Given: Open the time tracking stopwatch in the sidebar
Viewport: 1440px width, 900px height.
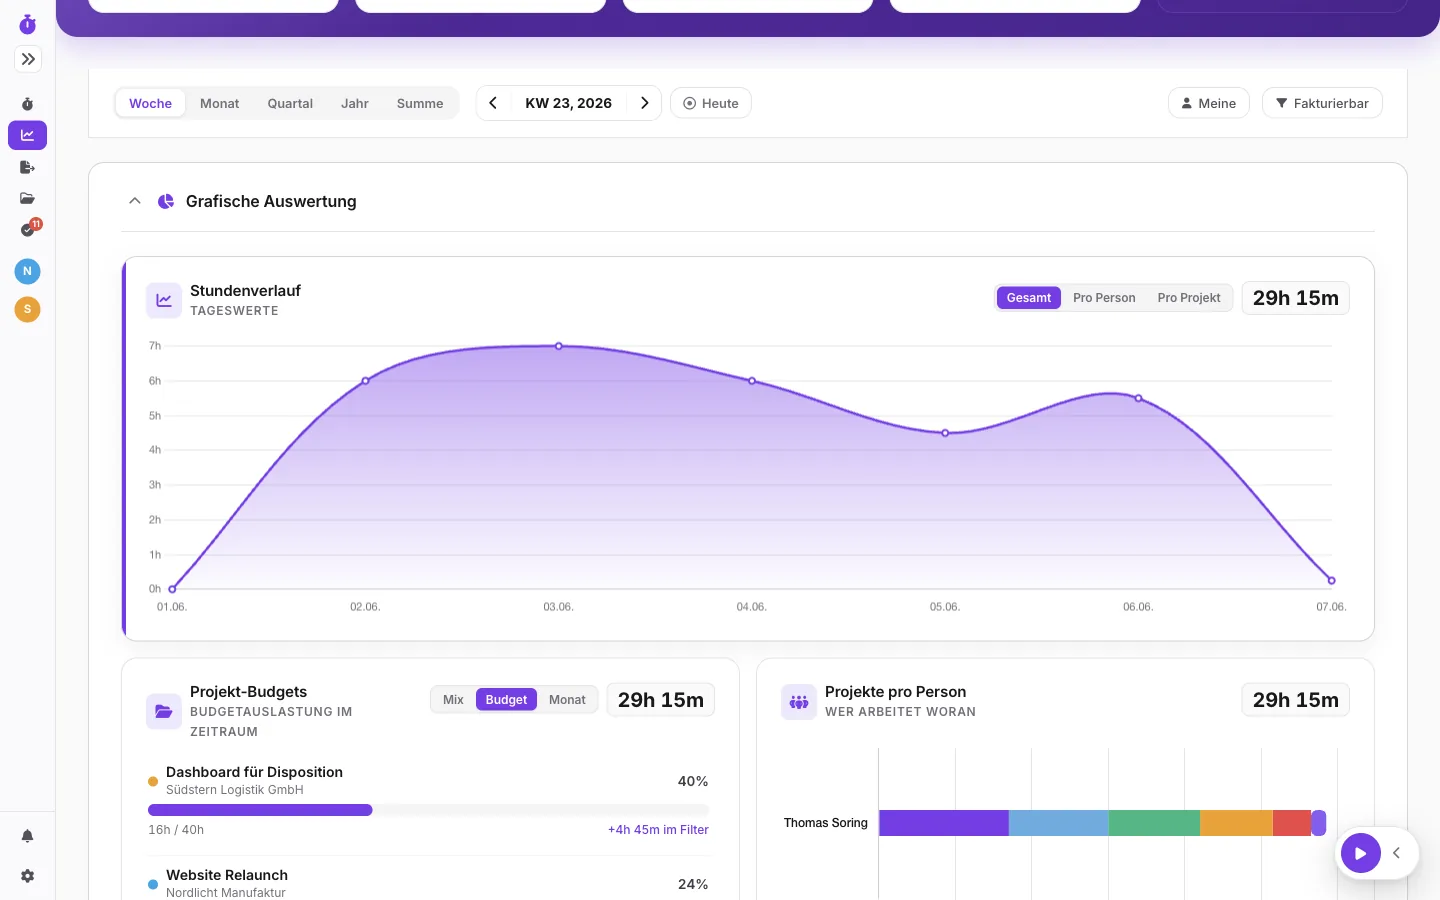Looking at the screenshot, I should [x=27, y=104].
